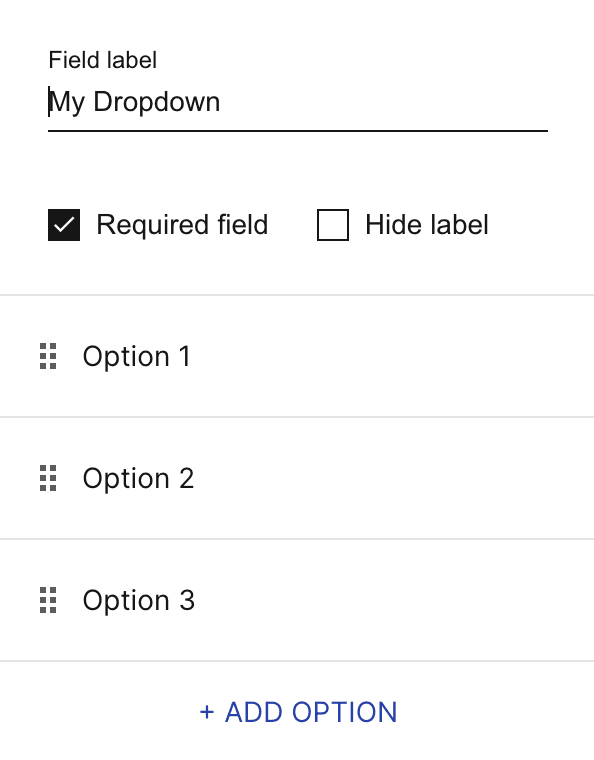594x760 pixels.
Task: Click the Field label caption
Action: tap(103, 60)
